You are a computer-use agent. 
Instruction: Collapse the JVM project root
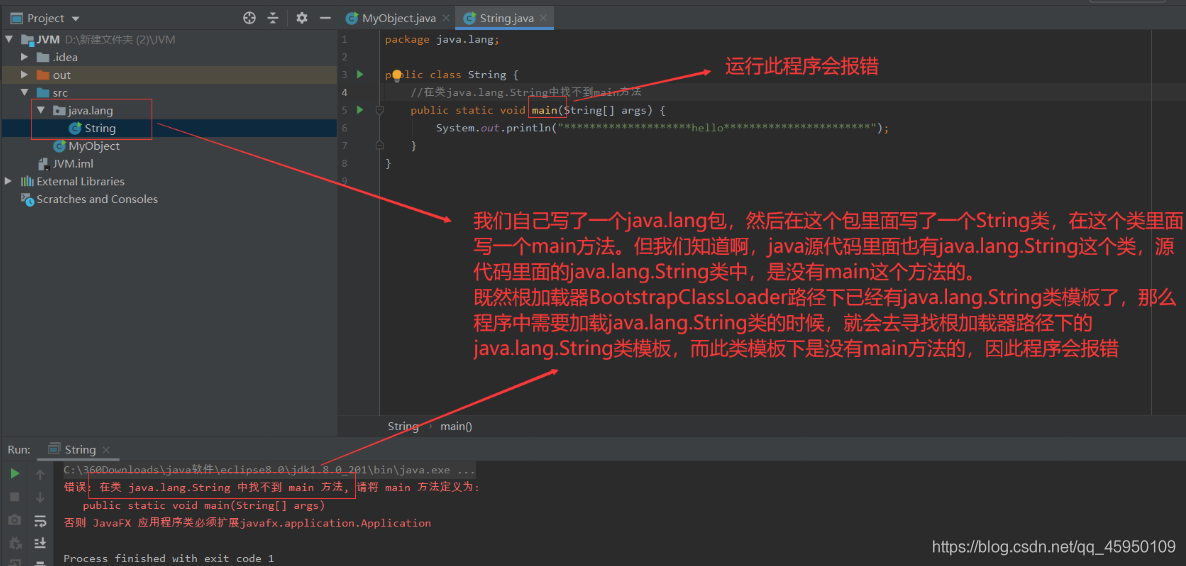point(9,39)
